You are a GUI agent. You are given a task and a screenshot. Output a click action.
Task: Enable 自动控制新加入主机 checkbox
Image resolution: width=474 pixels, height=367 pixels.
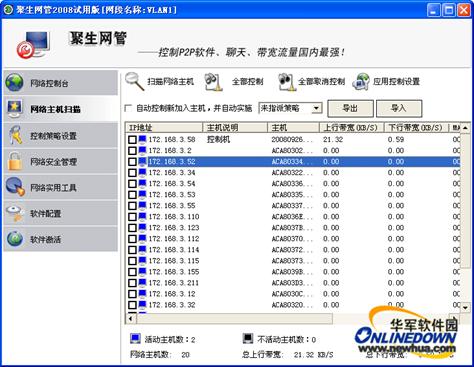128,108
